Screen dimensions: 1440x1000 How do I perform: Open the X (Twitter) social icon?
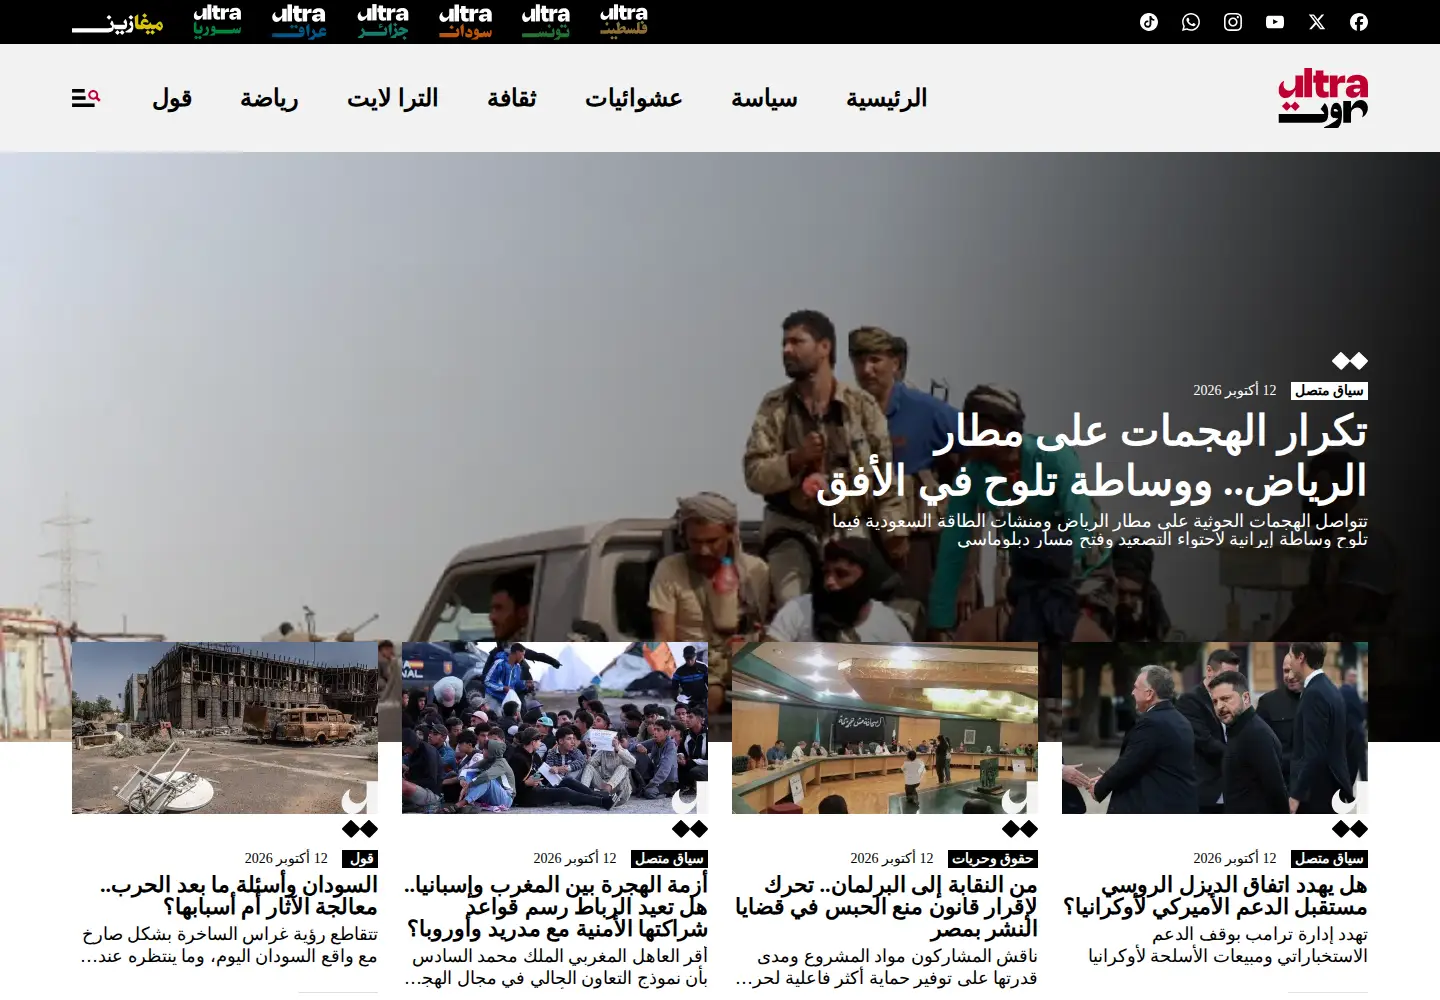[x=1316, y=22]
